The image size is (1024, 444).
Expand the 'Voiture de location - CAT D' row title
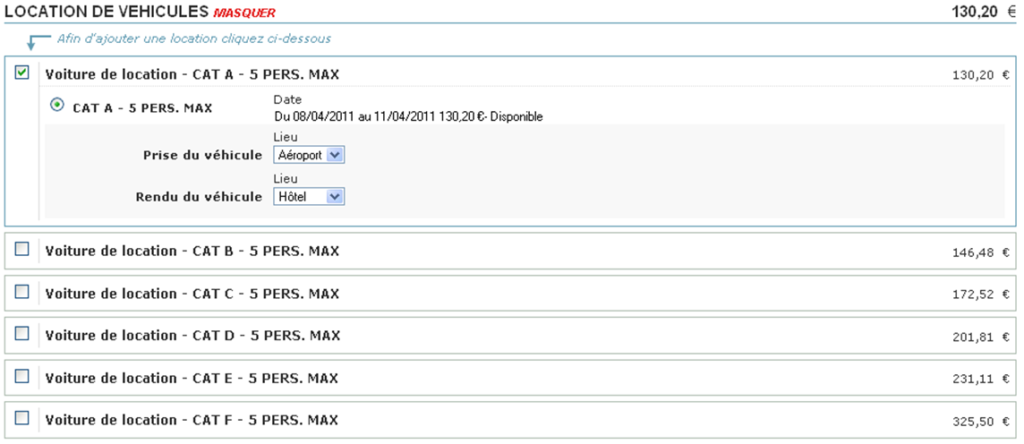click(192, 336)
